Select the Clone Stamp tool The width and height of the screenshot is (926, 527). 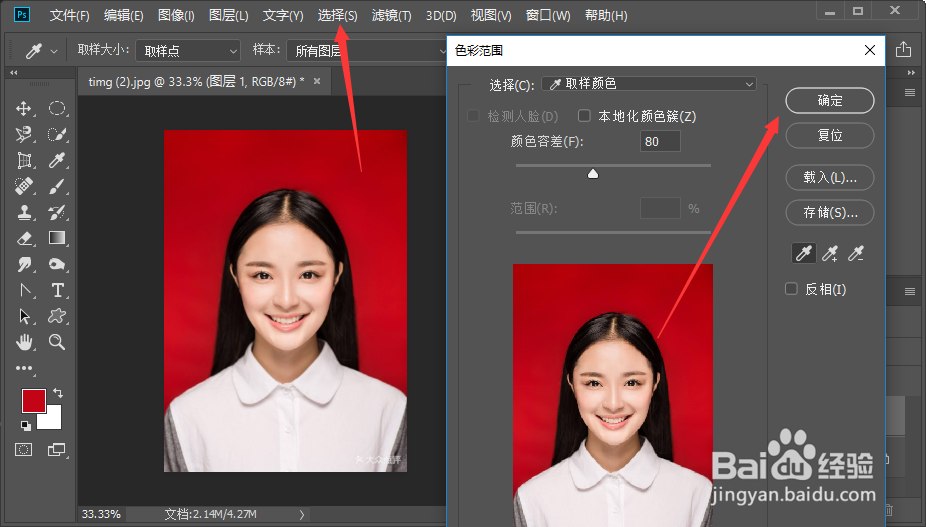pos(24,212)
